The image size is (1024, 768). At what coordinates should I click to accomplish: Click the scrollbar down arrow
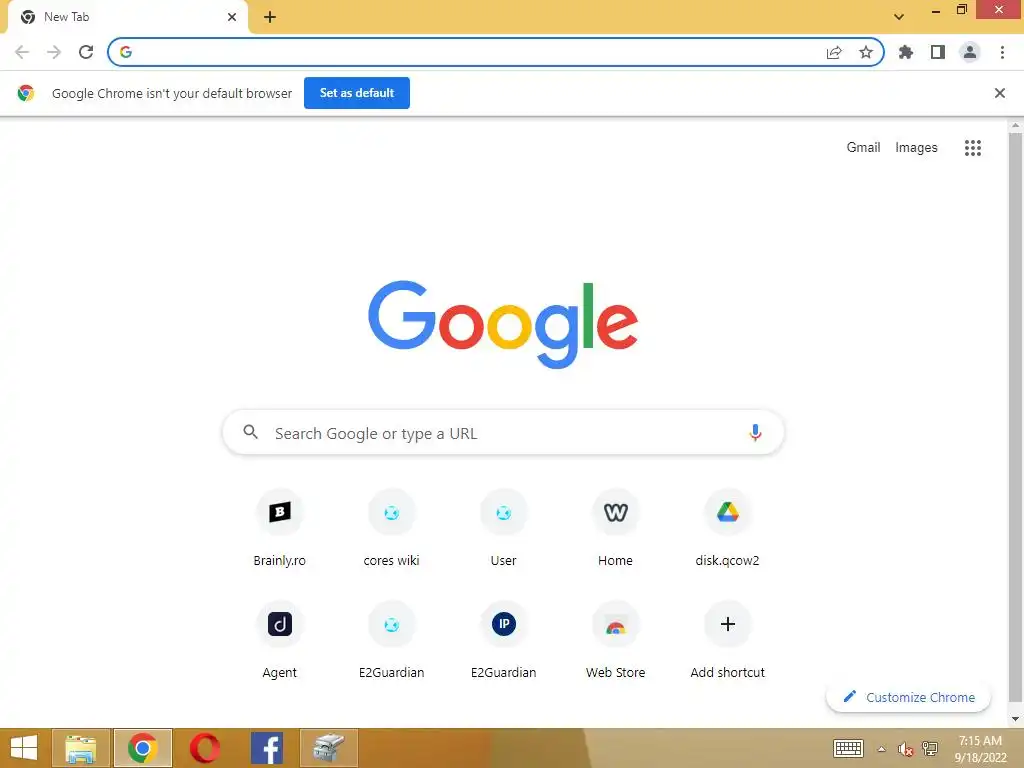(x=1015, y=719)
